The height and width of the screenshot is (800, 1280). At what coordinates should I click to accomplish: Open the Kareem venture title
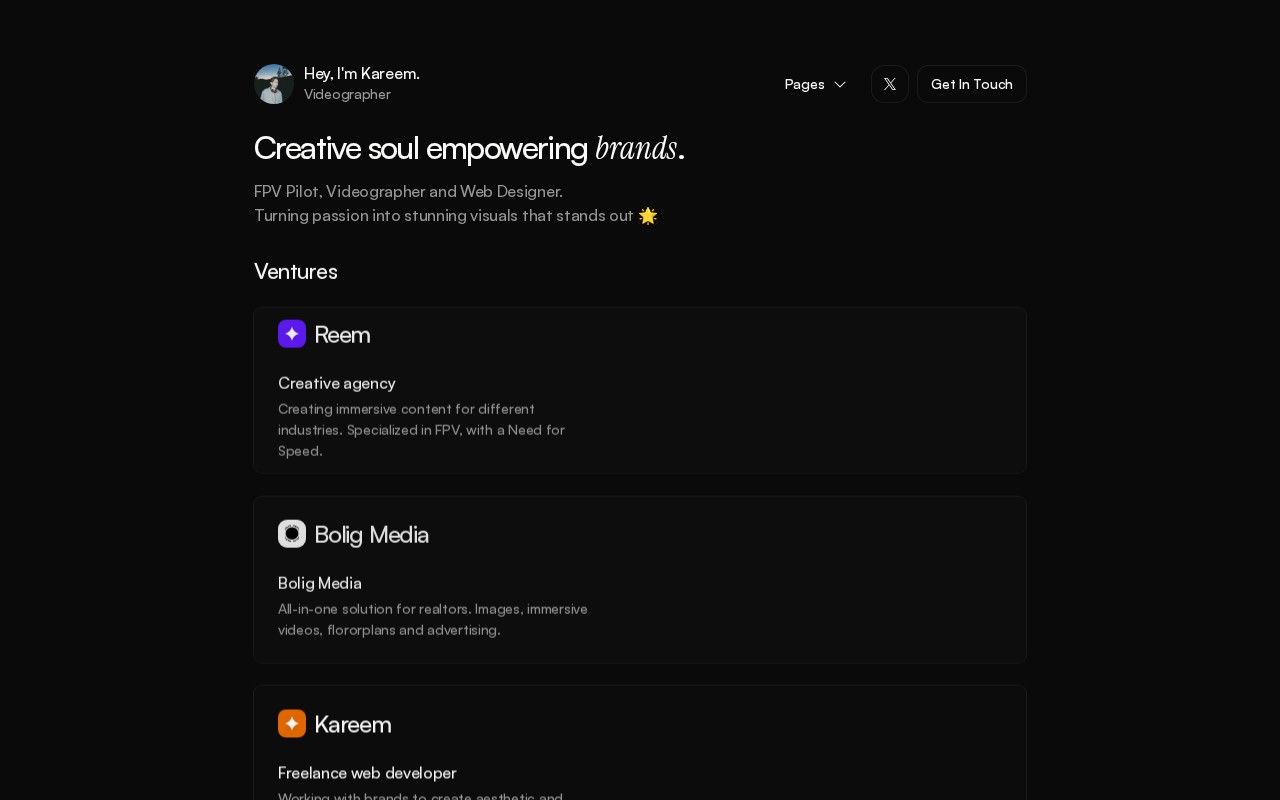(353, 724)
